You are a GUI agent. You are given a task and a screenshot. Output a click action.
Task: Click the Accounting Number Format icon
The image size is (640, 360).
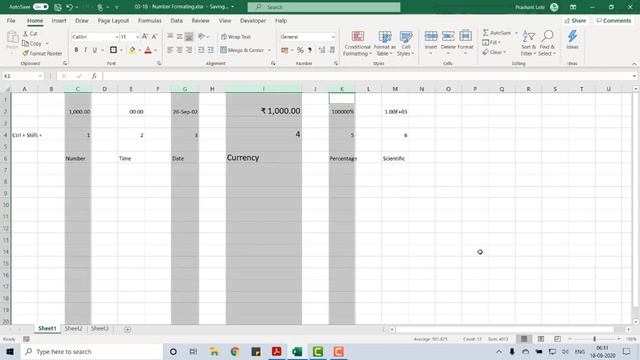[284, 50]
